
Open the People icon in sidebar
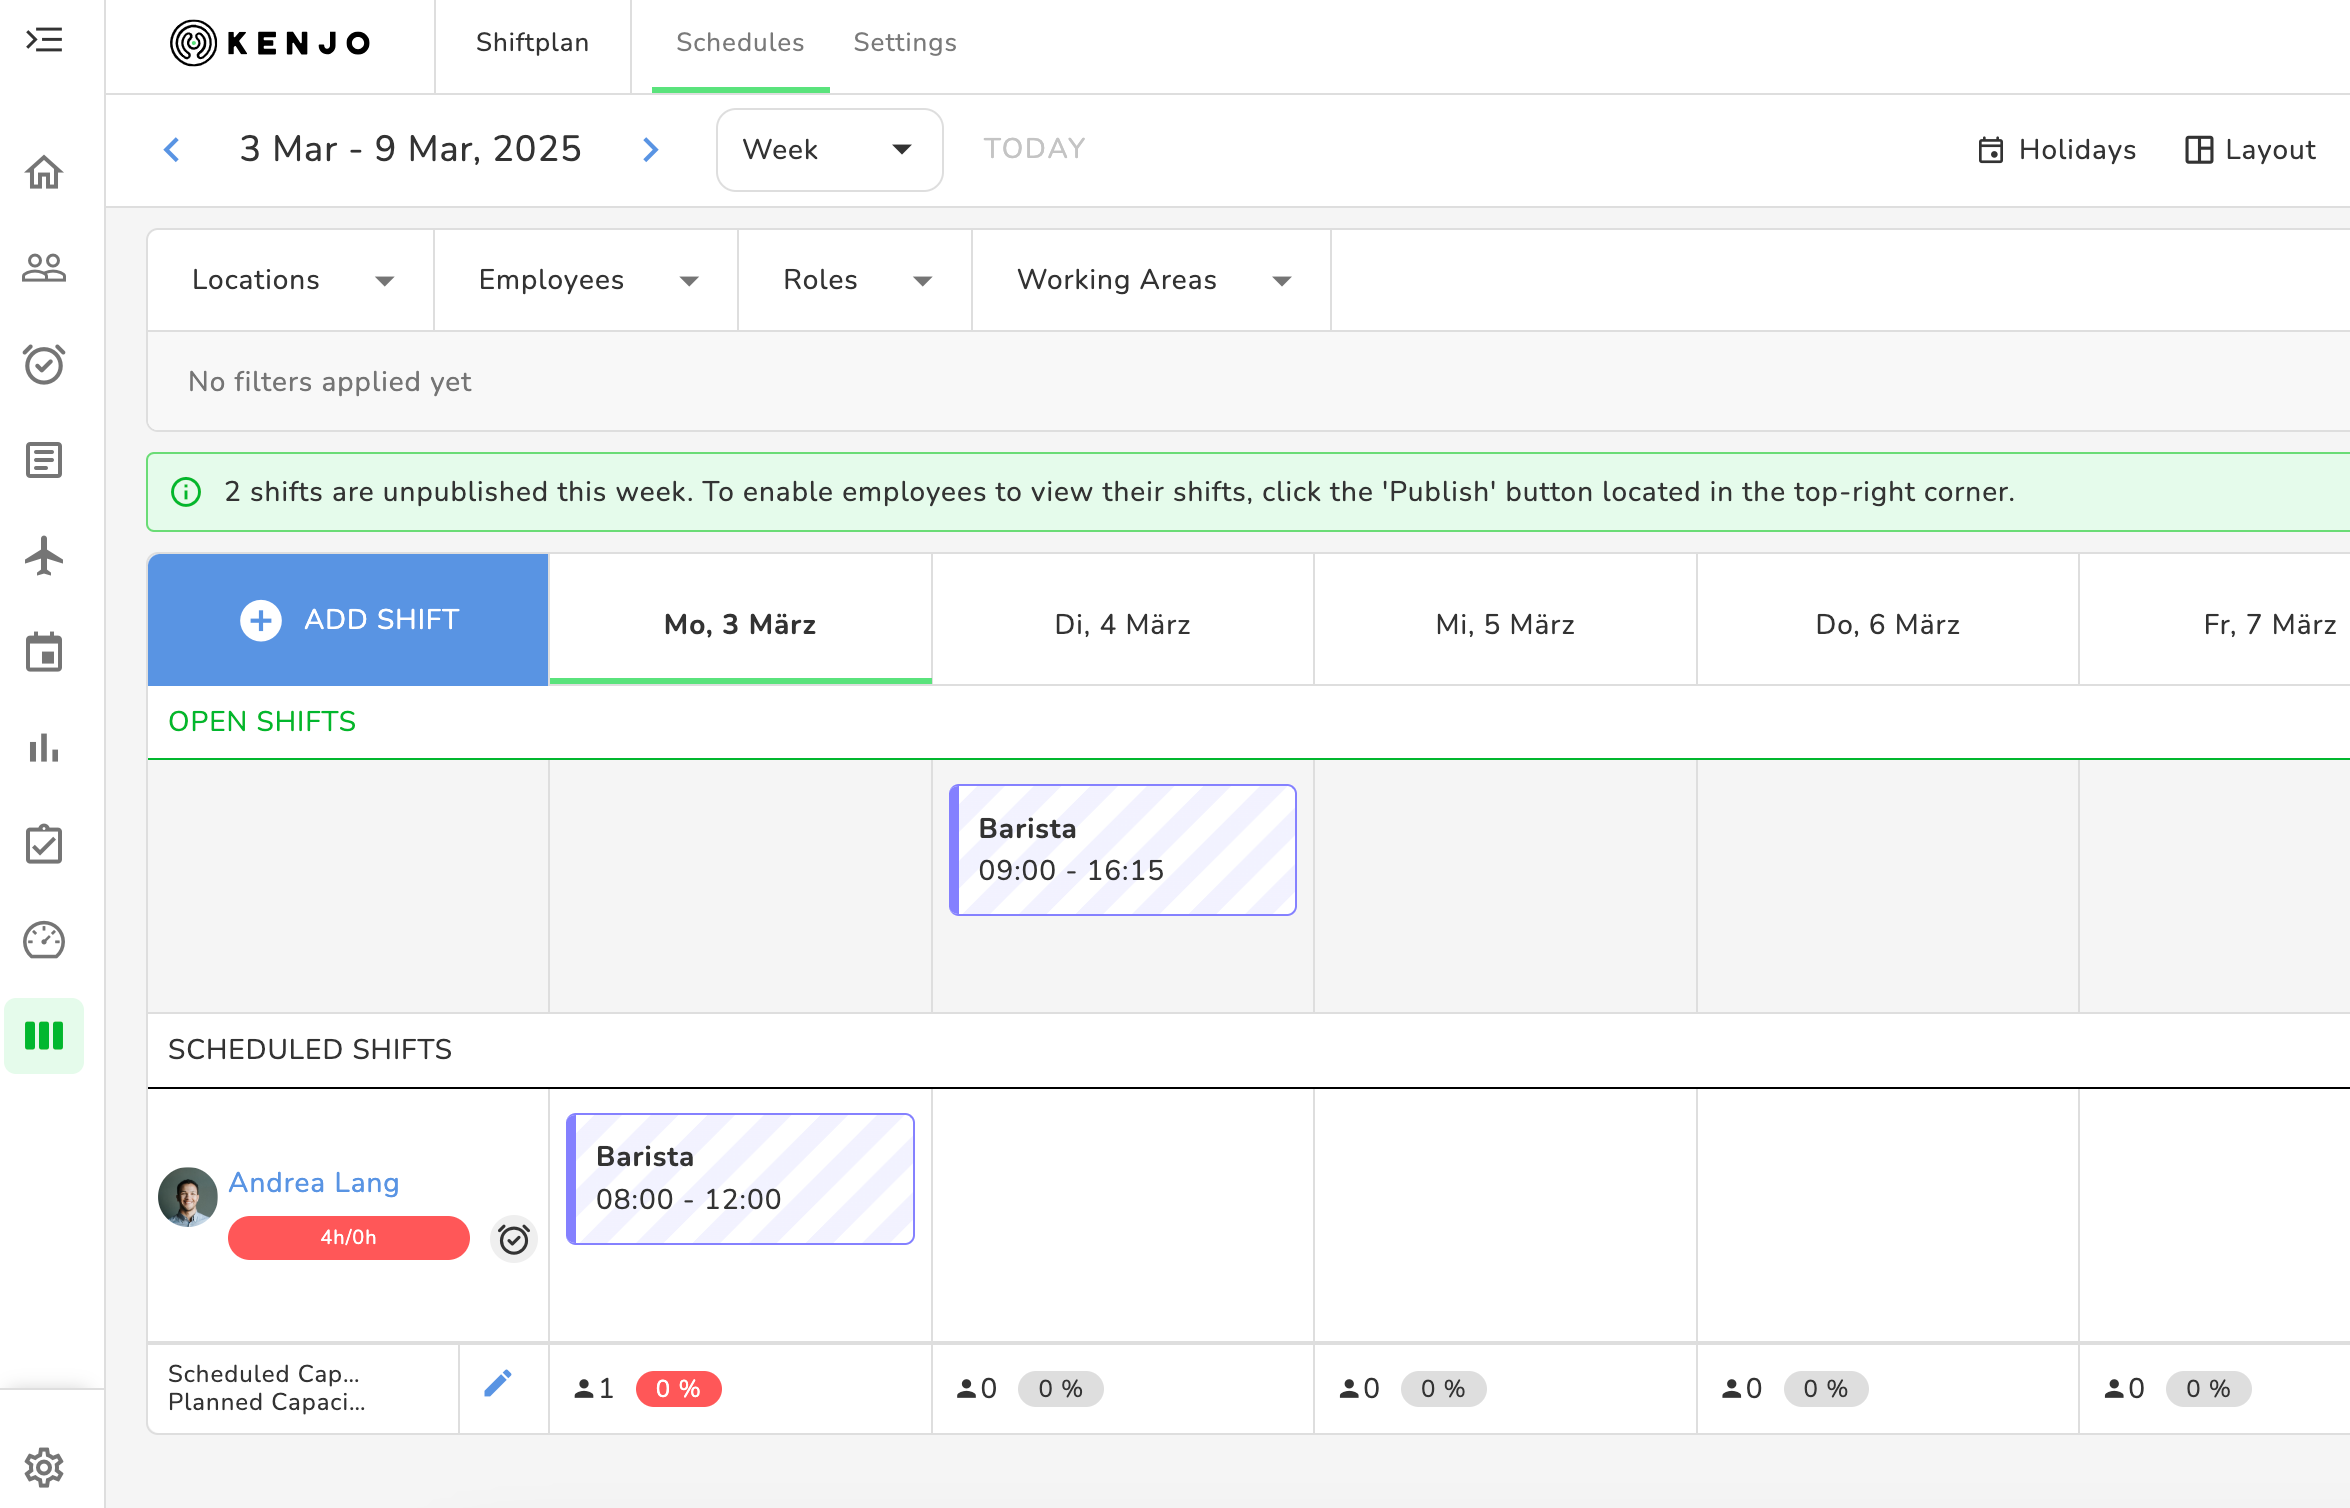click(44, 268)
